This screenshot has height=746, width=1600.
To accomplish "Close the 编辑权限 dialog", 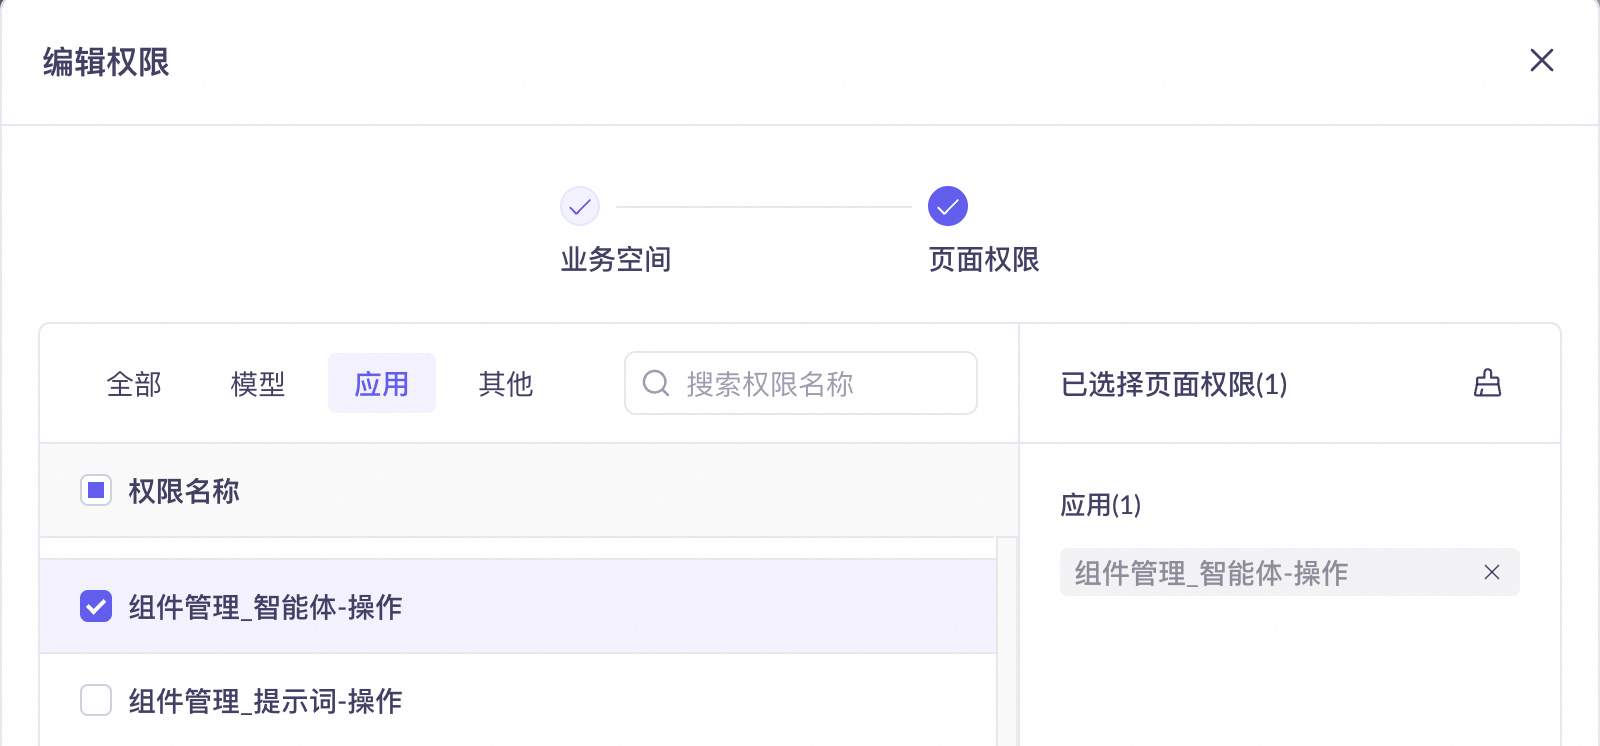I will click(x=1542, y=61).
